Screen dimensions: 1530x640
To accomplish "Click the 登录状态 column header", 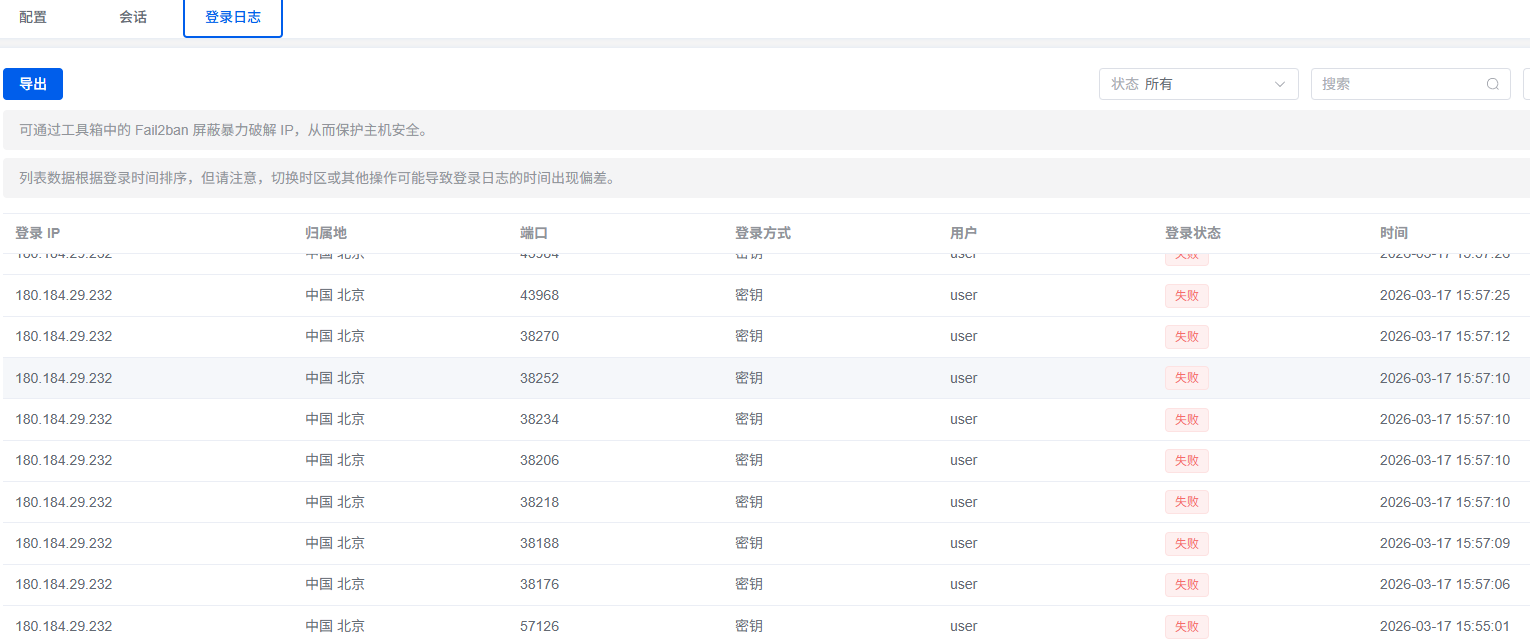I will [x=1193, y=233].
